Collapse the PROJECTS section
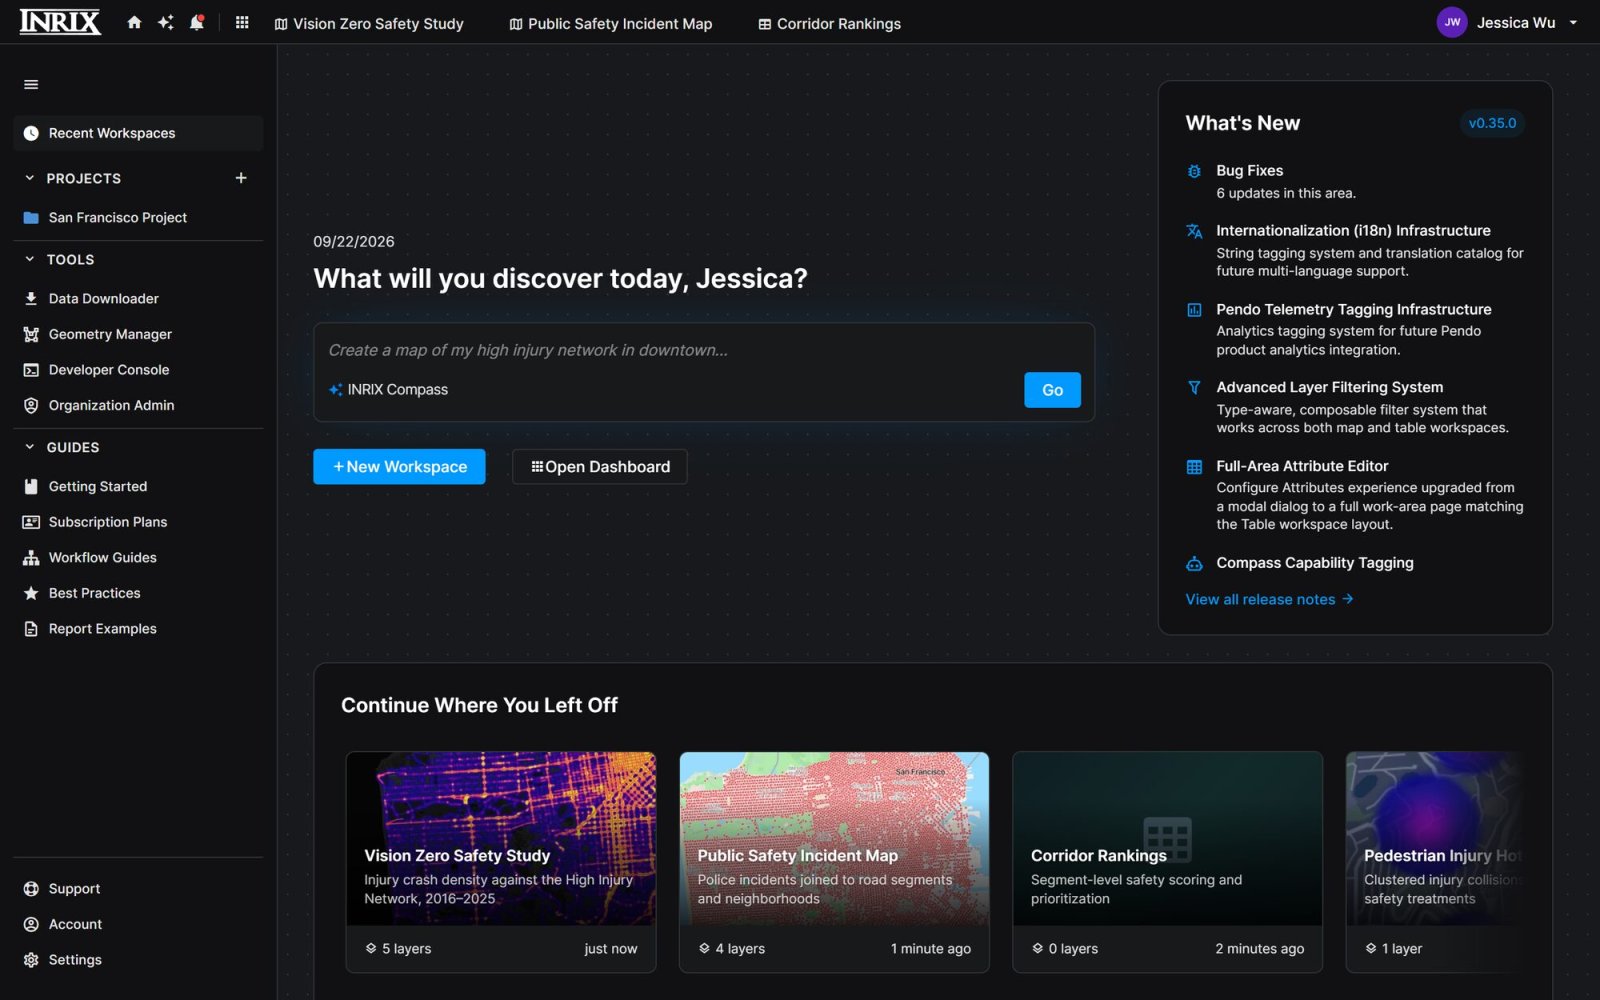This screenshot has height=1000, width=1600. [30, 178]
